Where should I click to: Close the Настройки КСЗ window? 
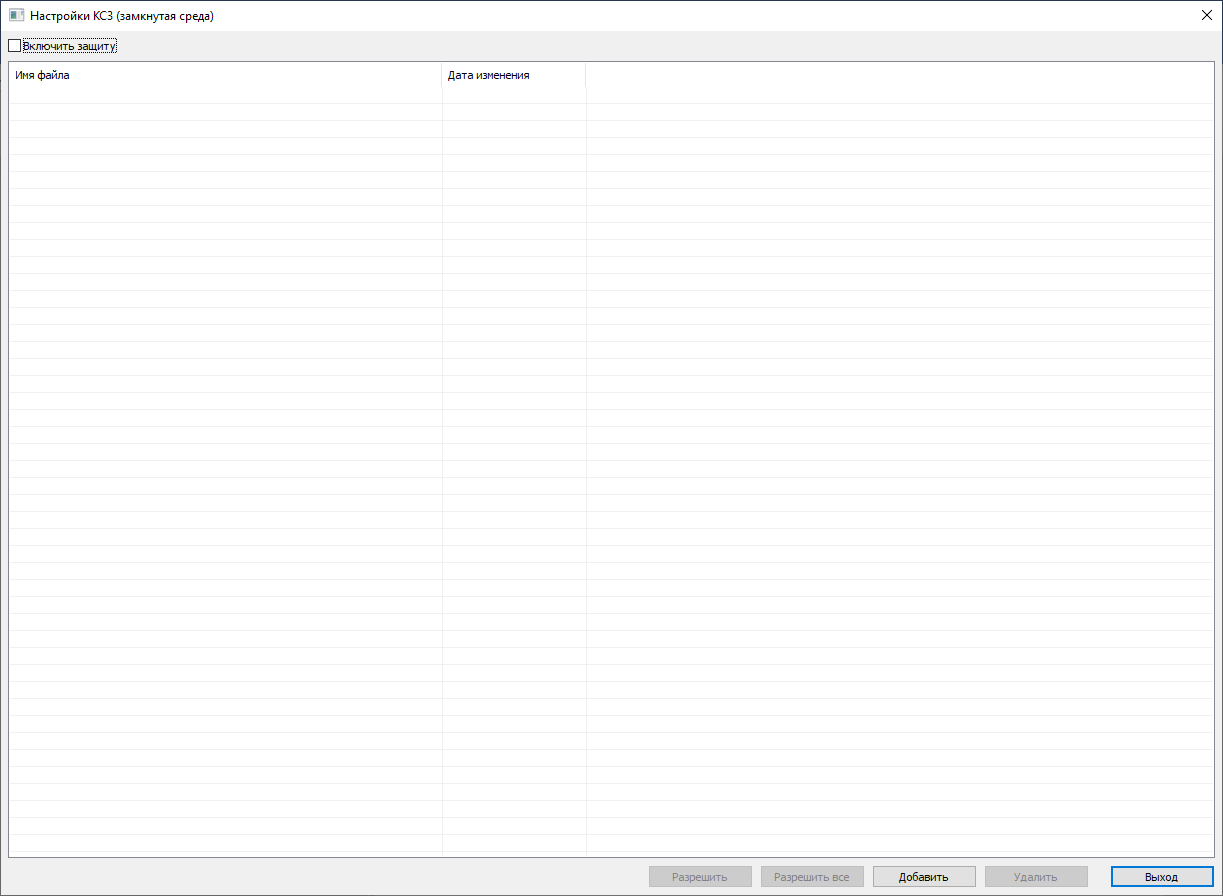pos(1205,16)
